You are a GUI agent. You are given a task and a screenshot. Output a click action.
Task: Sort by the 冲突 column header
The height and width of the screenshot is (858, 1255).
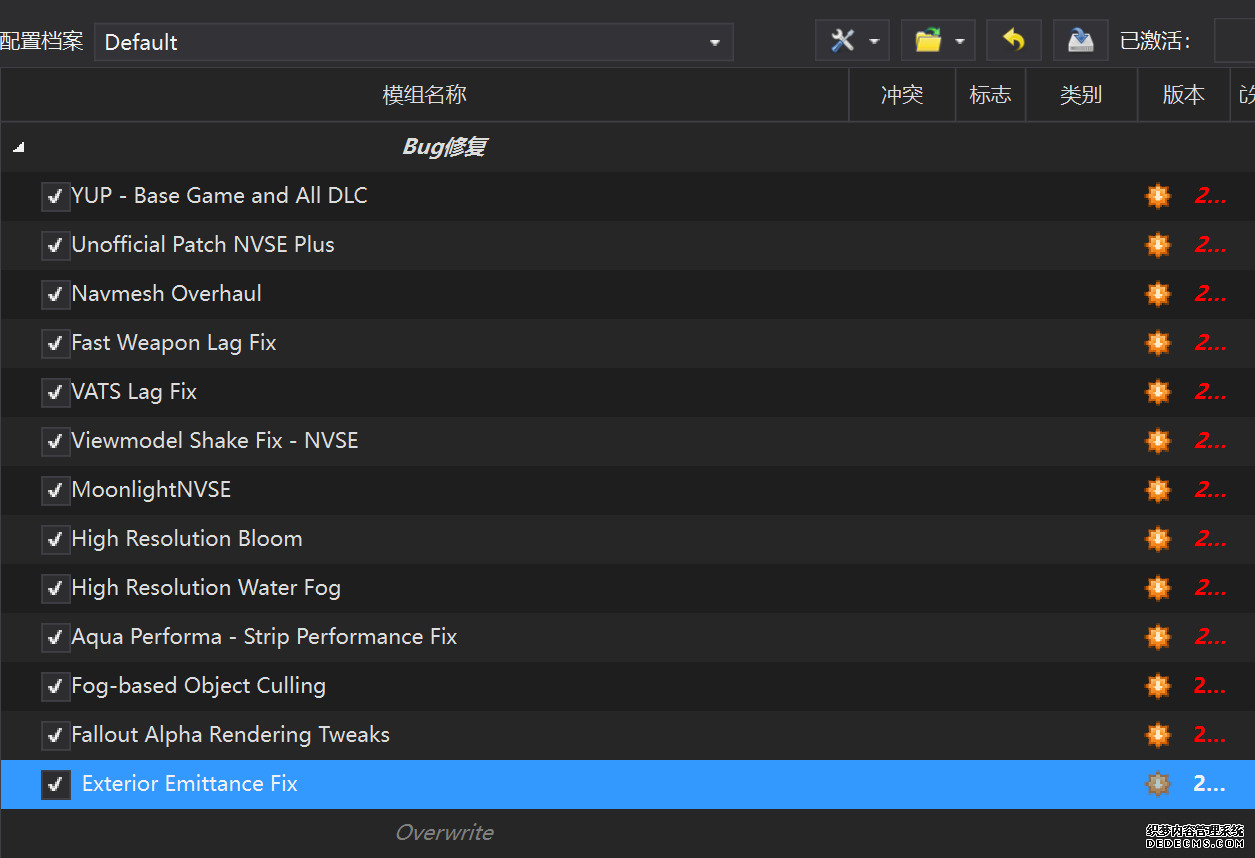(x=901, y=95)
